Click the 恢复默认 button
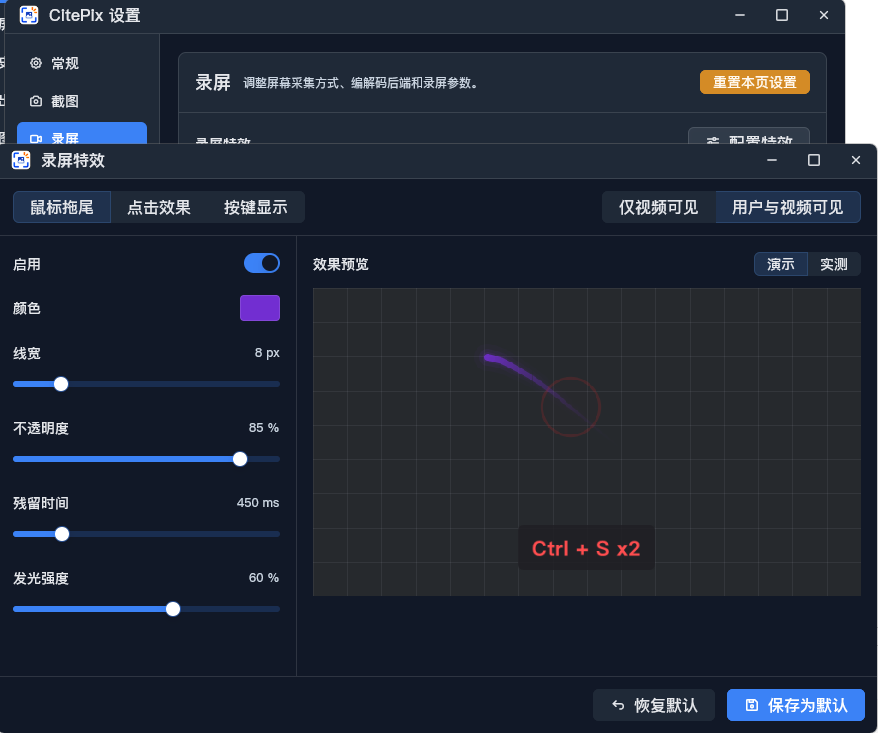The image size is (878, 733). coord(654,705)
